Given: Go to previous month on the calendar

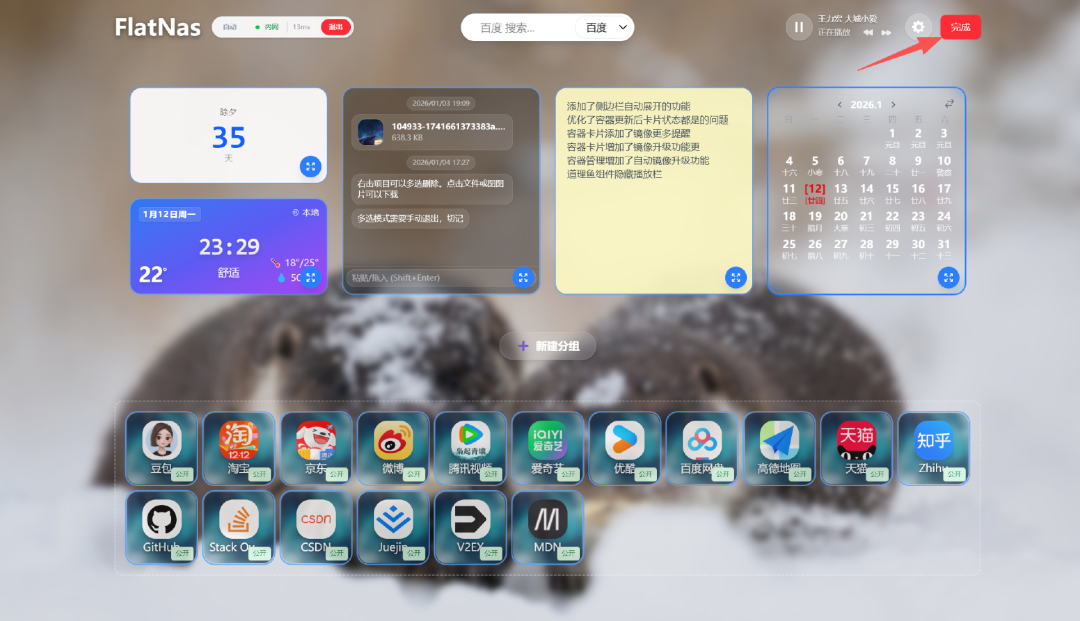Looking at the screenshot, I should [x=839, y=104].
